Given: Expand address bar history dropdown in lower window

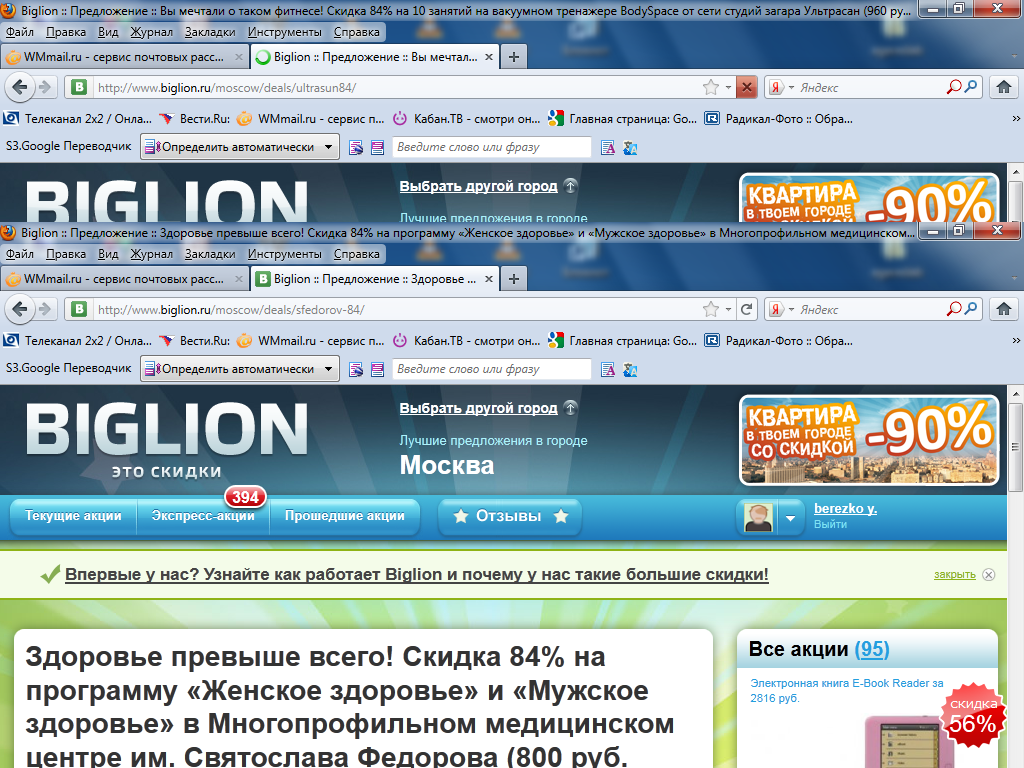Looking at the screenshot, I should click(x=728, y=310).
